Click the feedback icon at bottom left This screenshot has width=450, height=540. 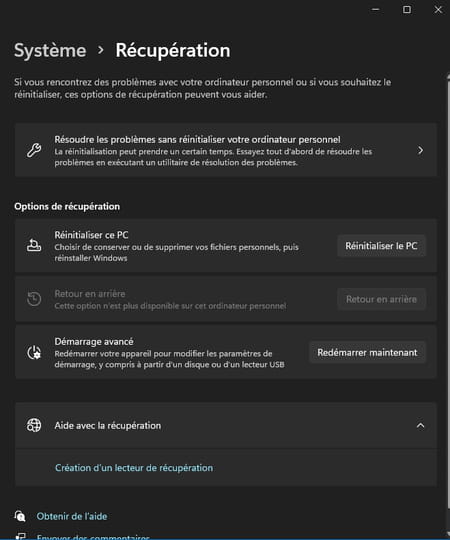[21, 537]
